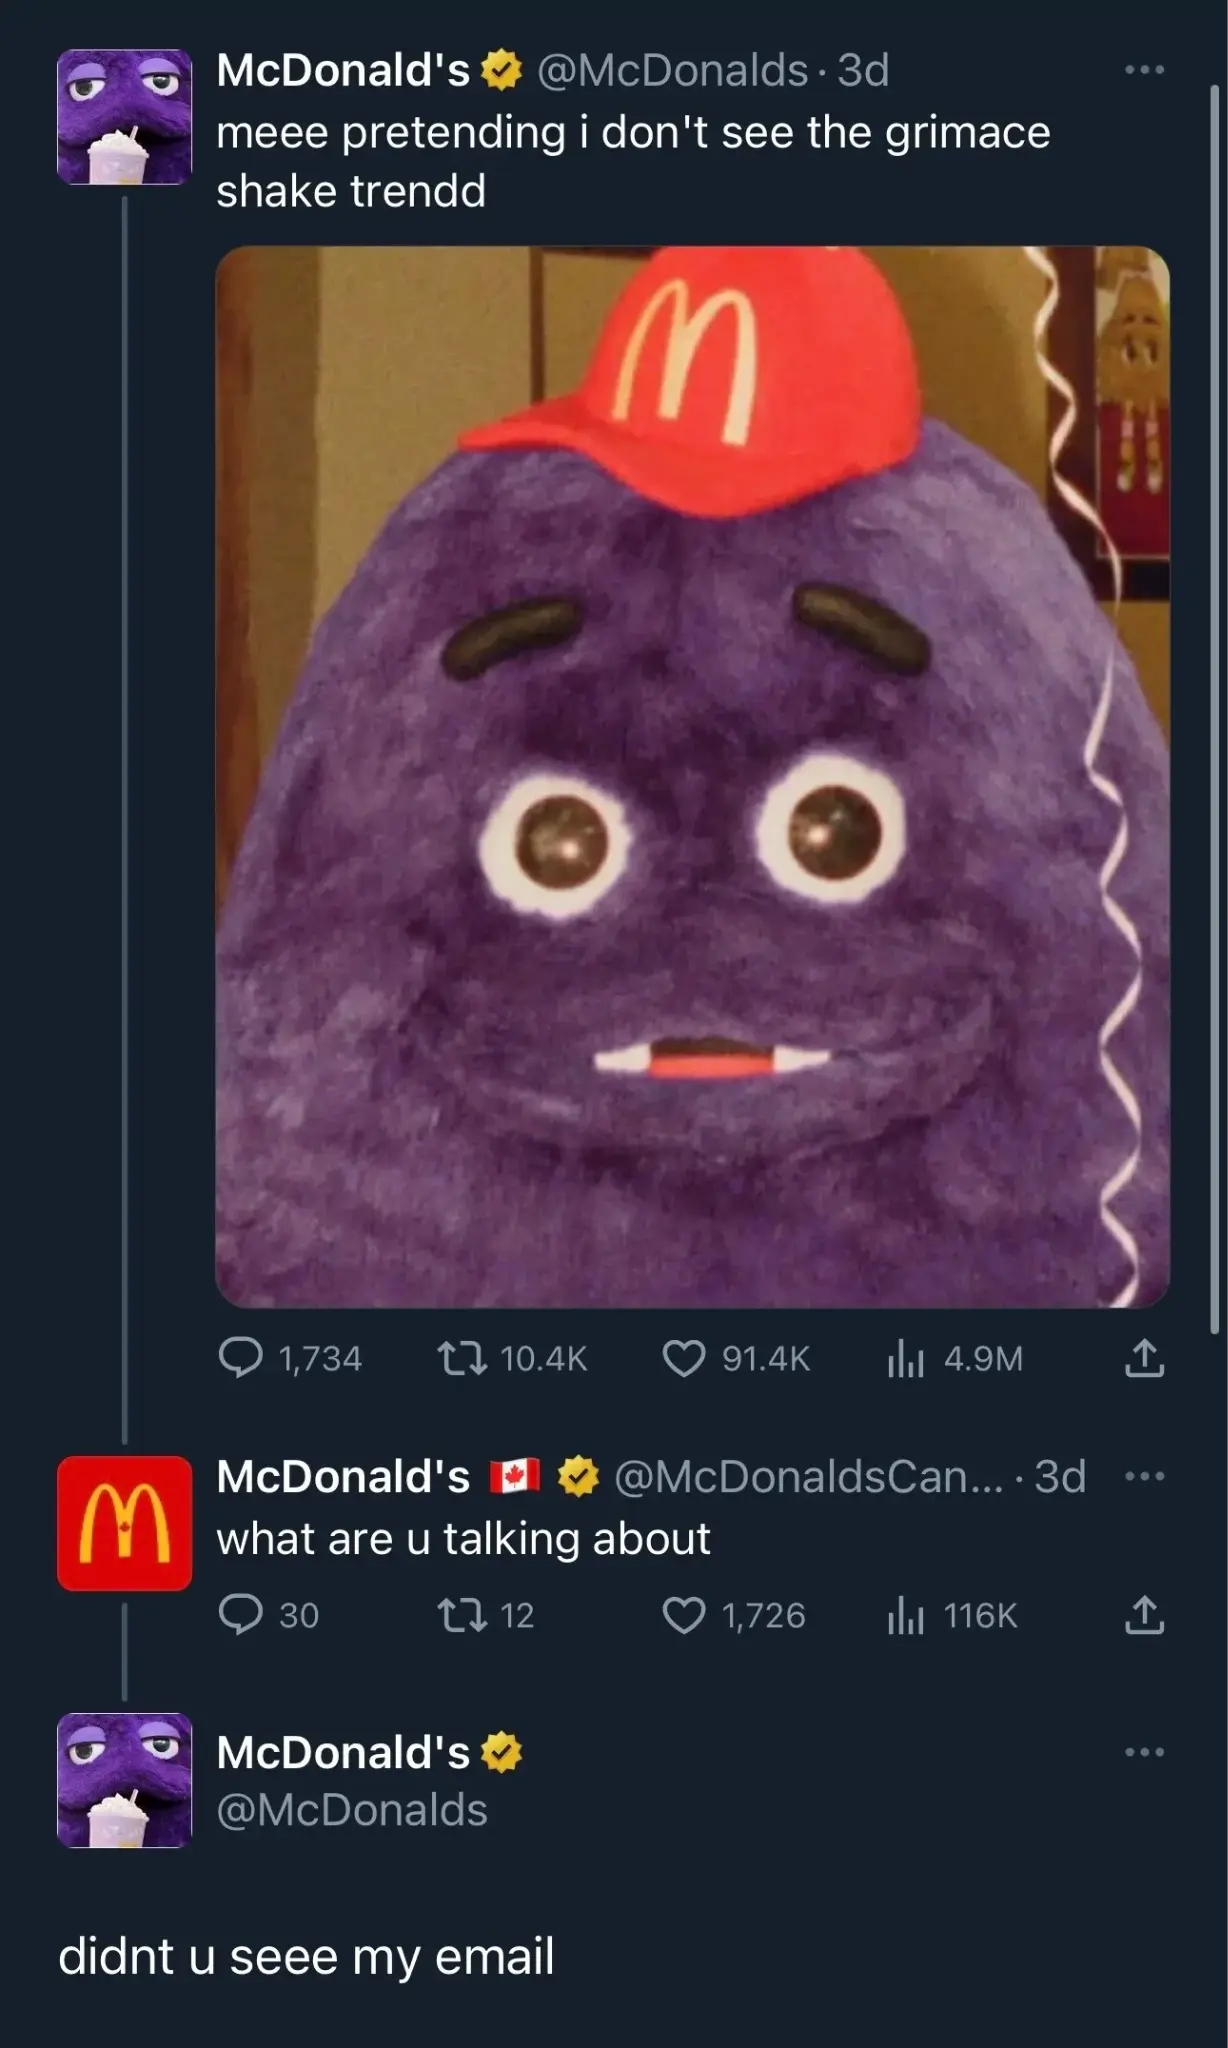Click the 3d timestamp on the first tweet
The height and width of the screenshot is (2048, 1228).
coord(863,70)
